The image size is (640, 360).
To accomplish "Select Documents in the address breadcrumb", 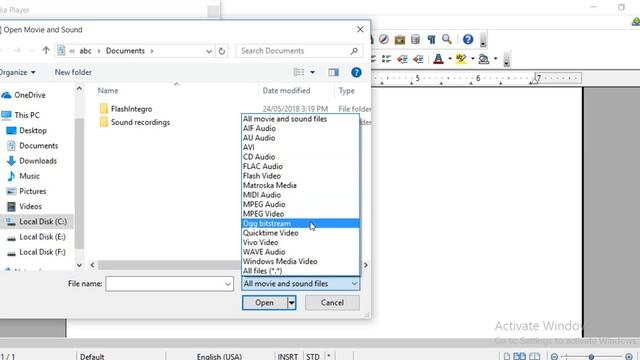I will pyautogui.click(x=125, y=51).
